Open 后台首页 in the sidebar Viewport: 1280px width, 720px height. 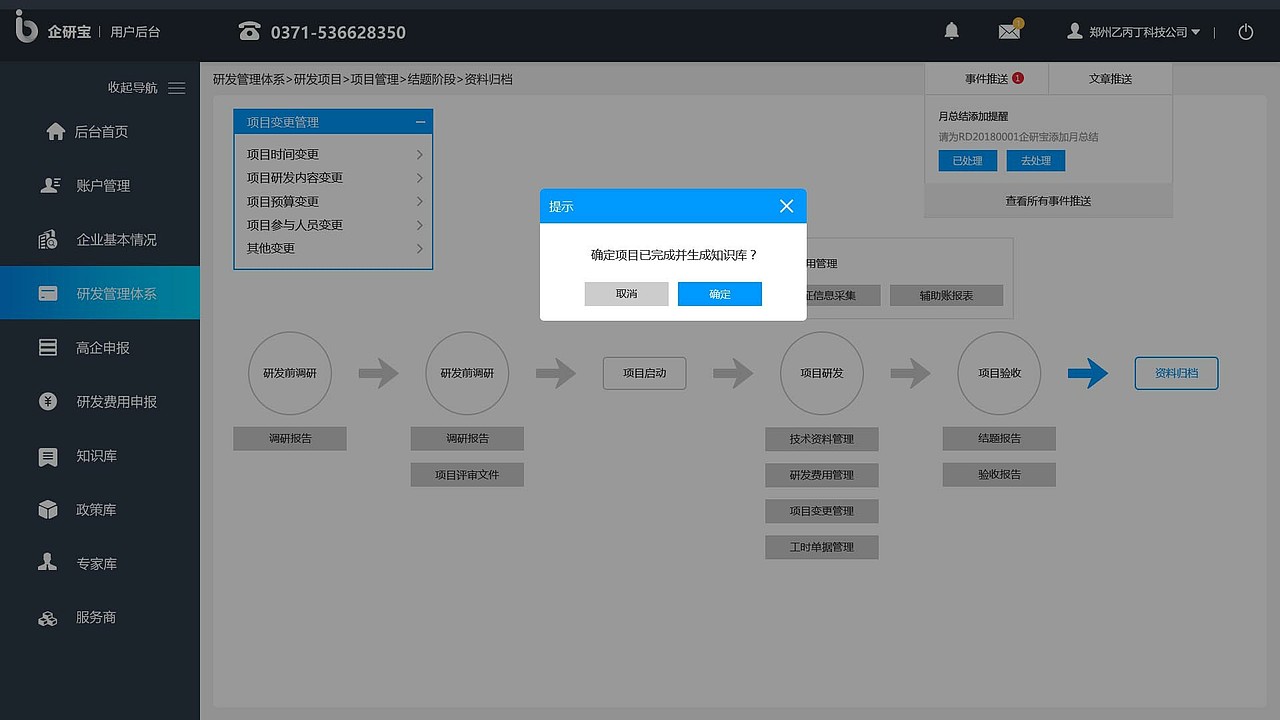coord(100,131)
